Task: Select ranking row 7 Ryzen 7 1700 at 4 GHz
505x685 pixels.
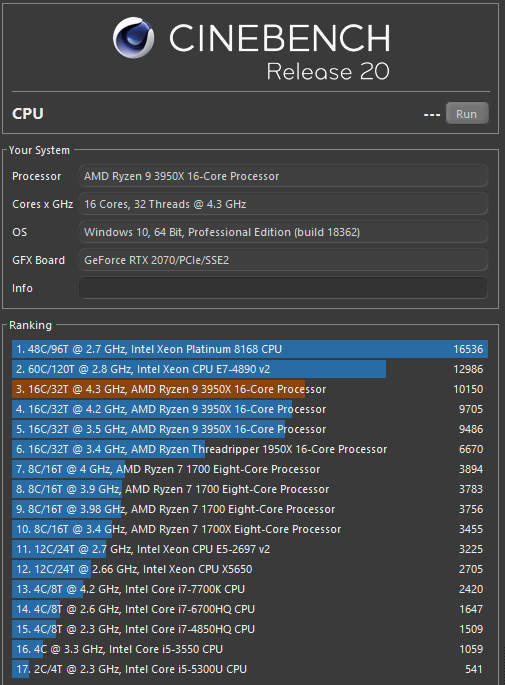Action: click(x=250, y=469)
